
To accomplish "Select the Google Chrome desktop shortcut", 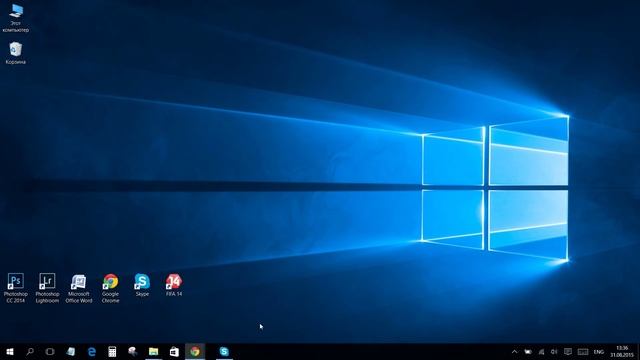I will coord(110,288).
